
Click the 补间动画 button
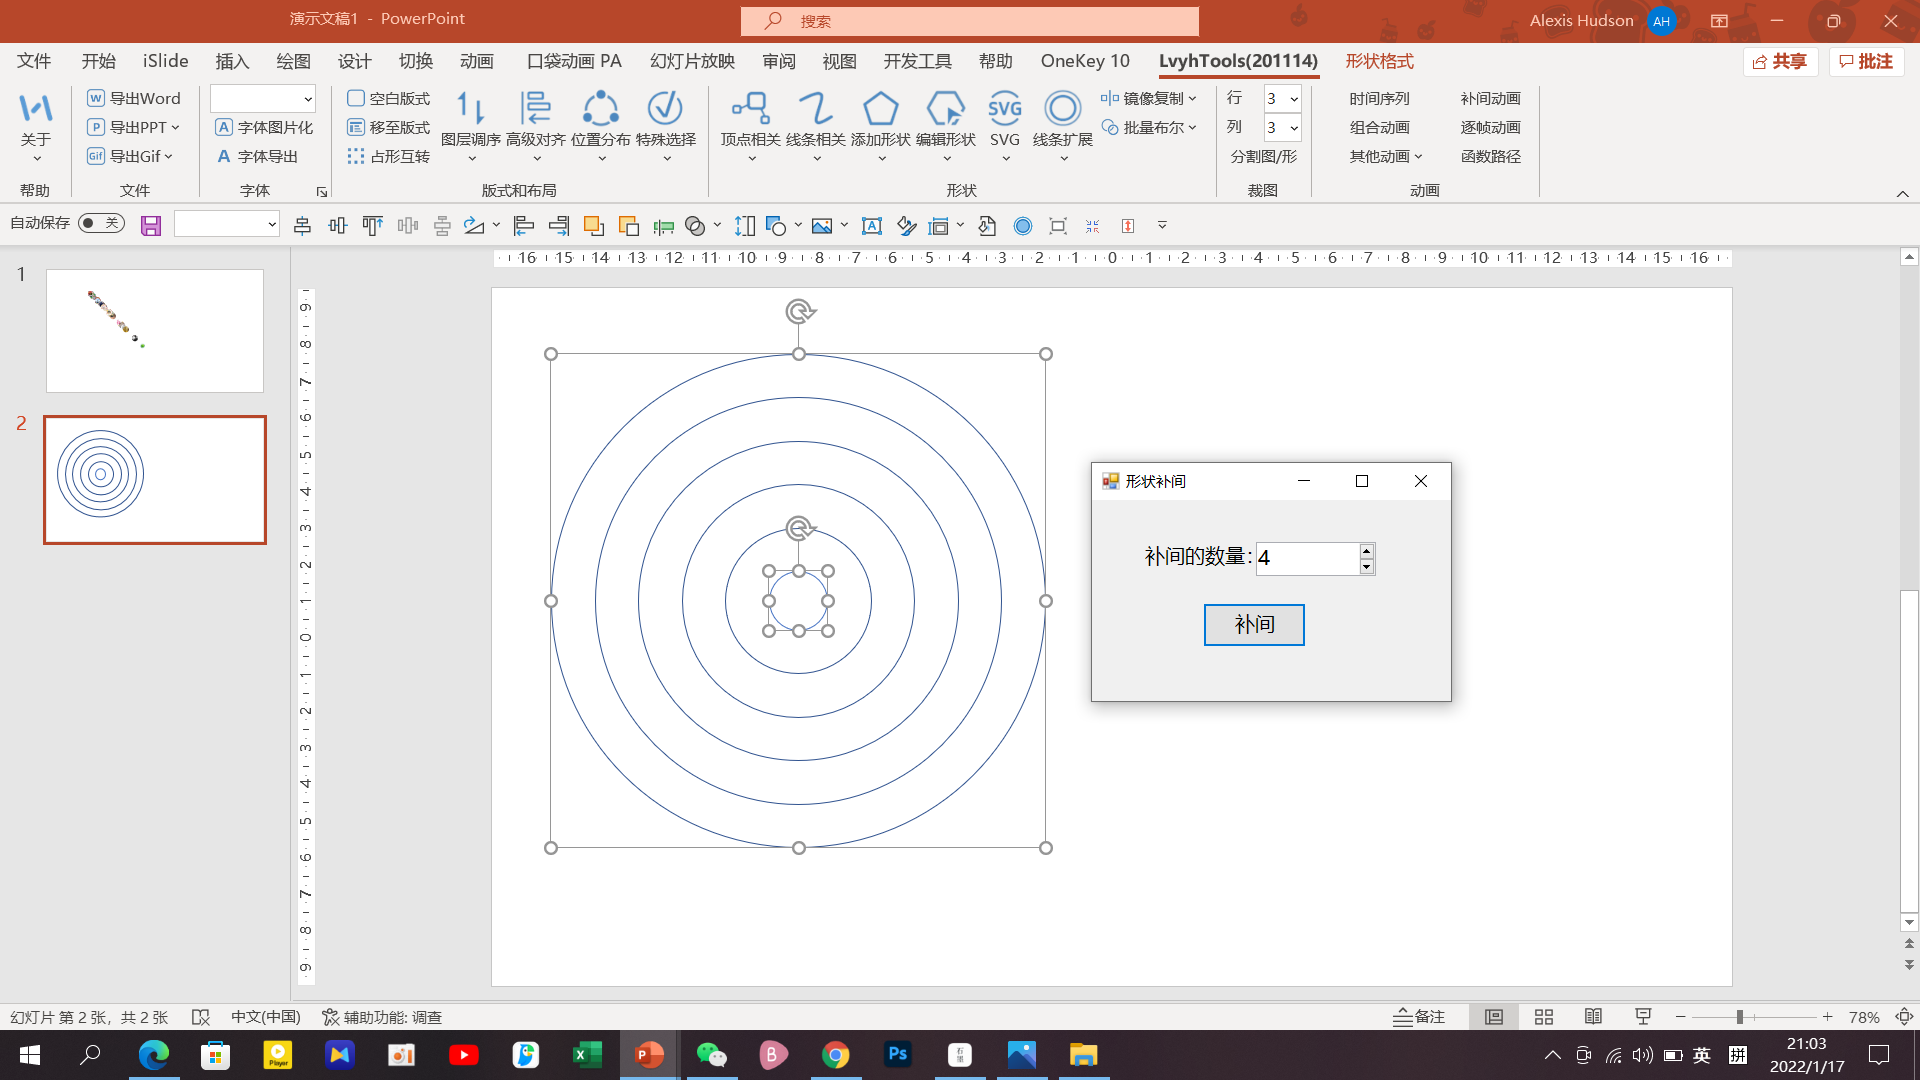coord(1490,98)
